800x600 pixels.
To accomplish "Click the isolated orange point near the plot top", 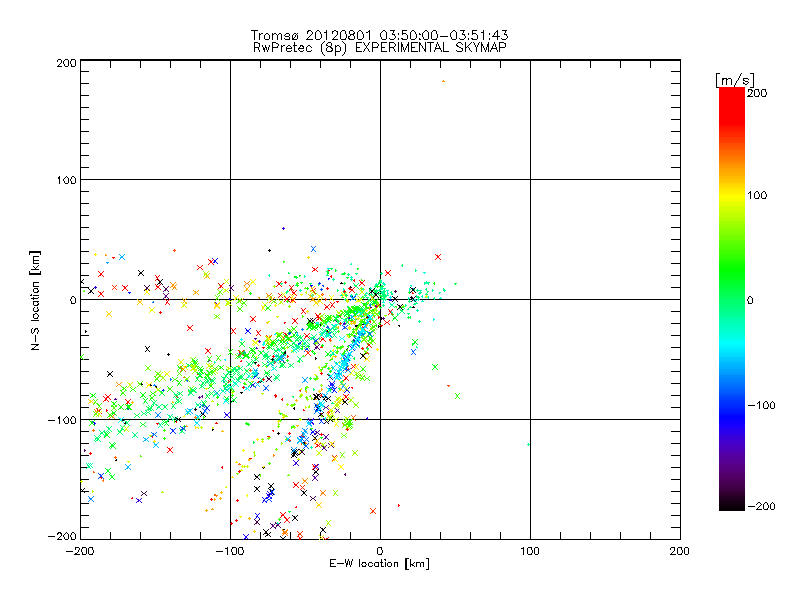I will (443, 81).
